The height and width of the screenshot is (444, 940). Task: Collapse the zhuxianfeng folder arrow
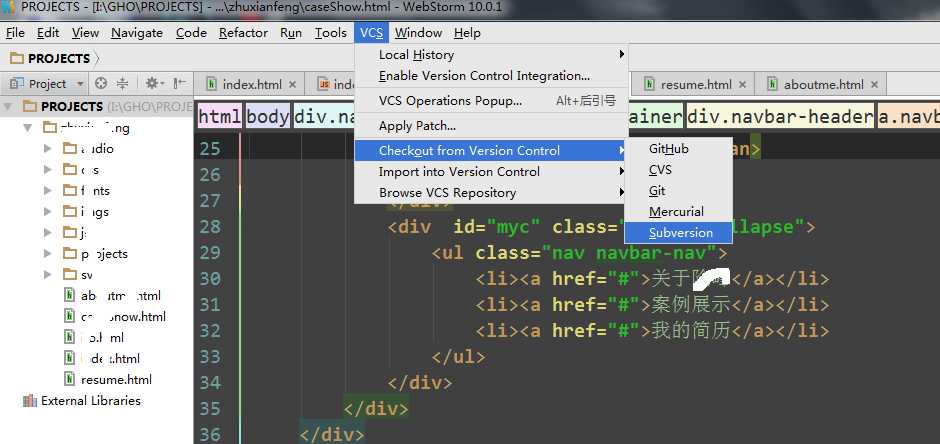tap(28, 128)
